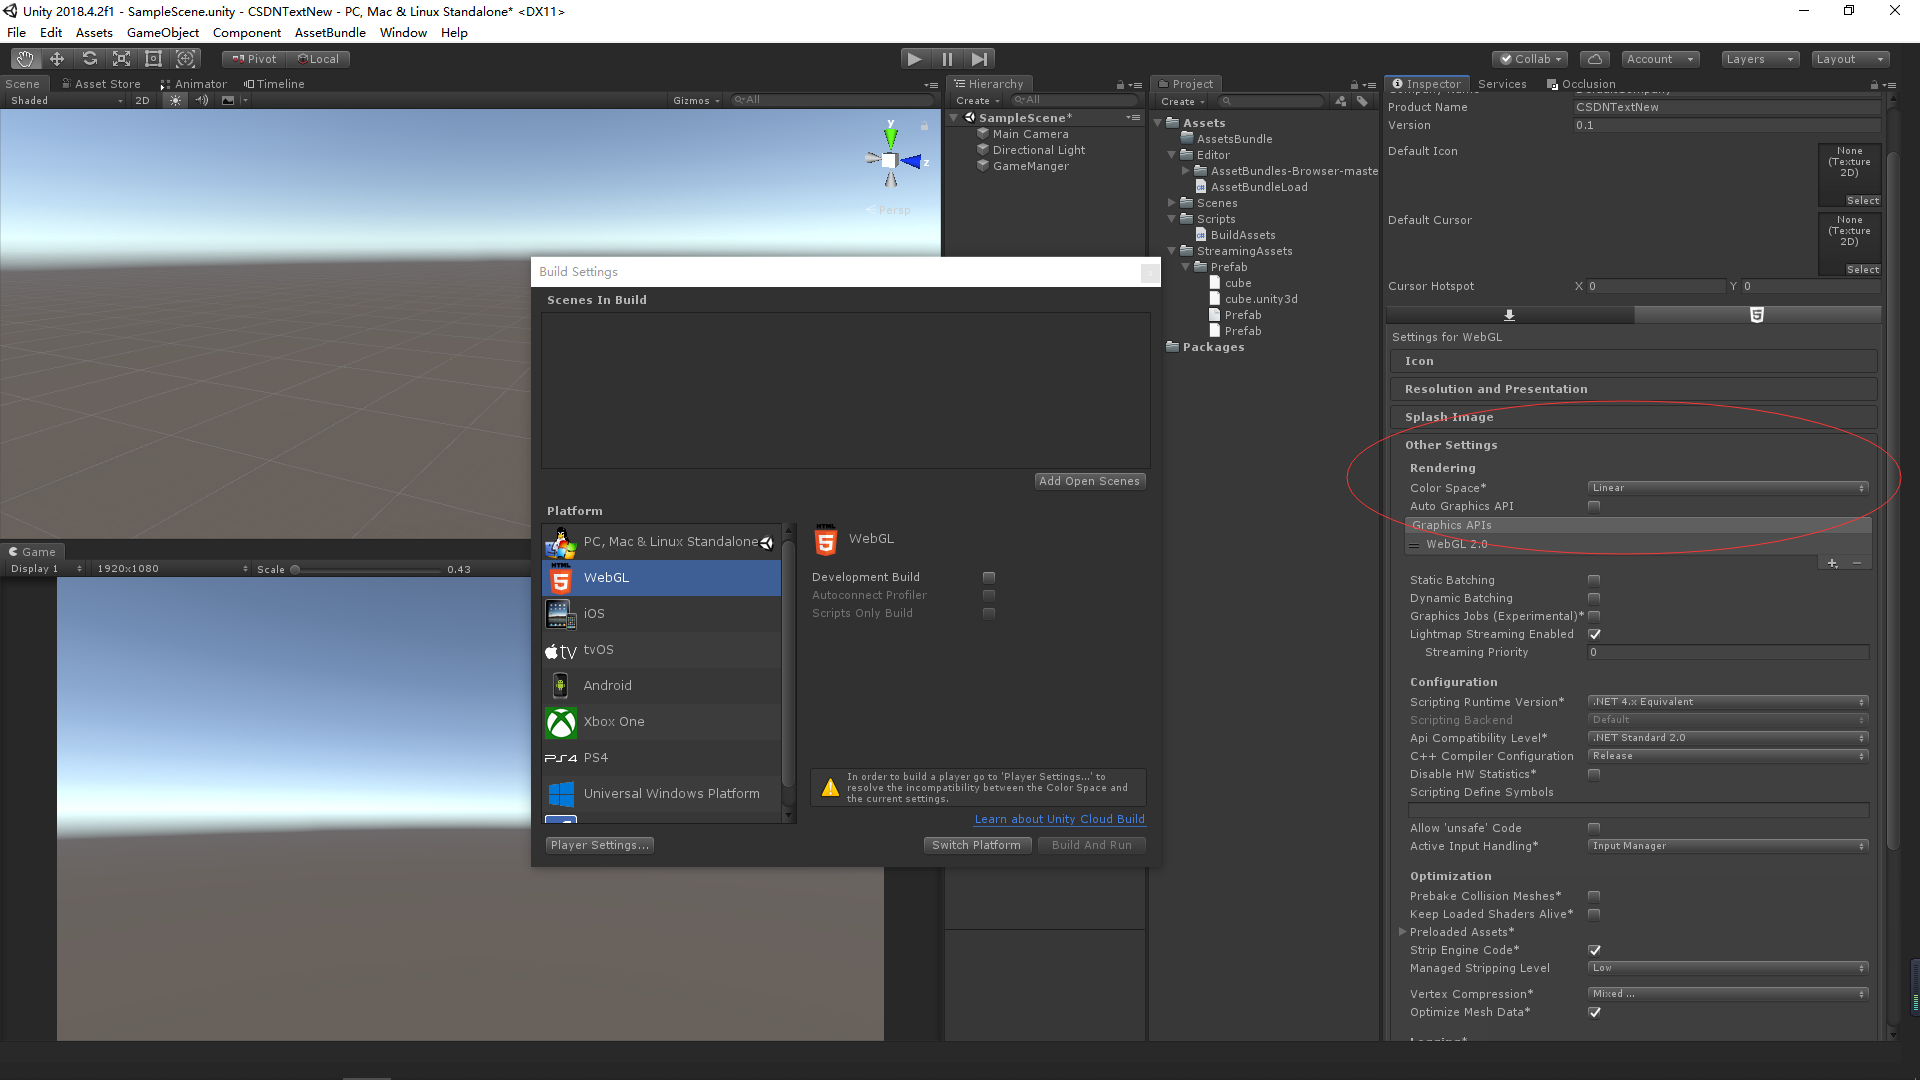Select the Scale tool
This screenshot has width=1920, height=1080.
click(121, 59)
